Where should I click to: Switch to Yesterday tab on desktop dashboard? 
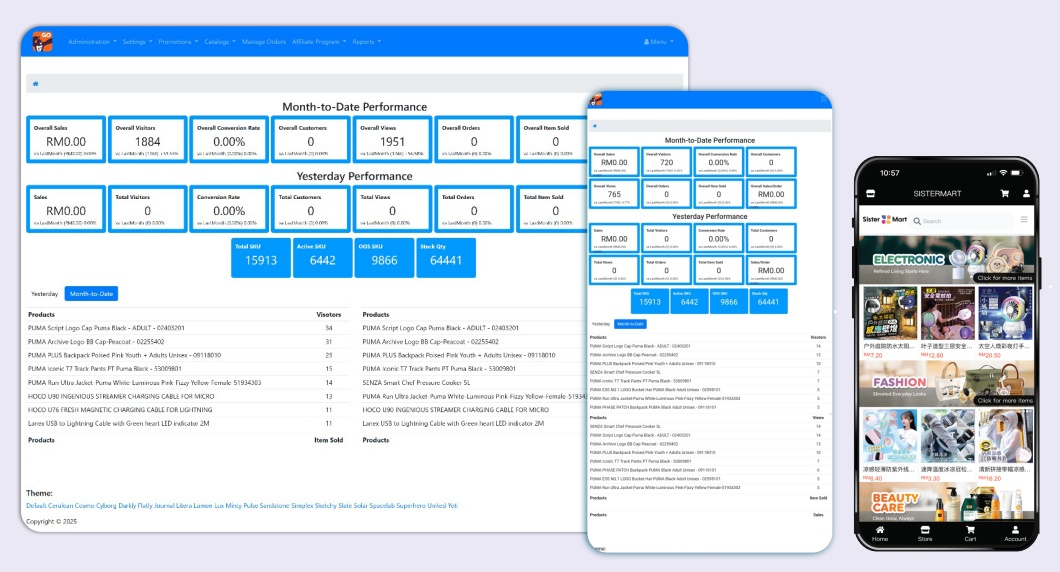[45, 294]
